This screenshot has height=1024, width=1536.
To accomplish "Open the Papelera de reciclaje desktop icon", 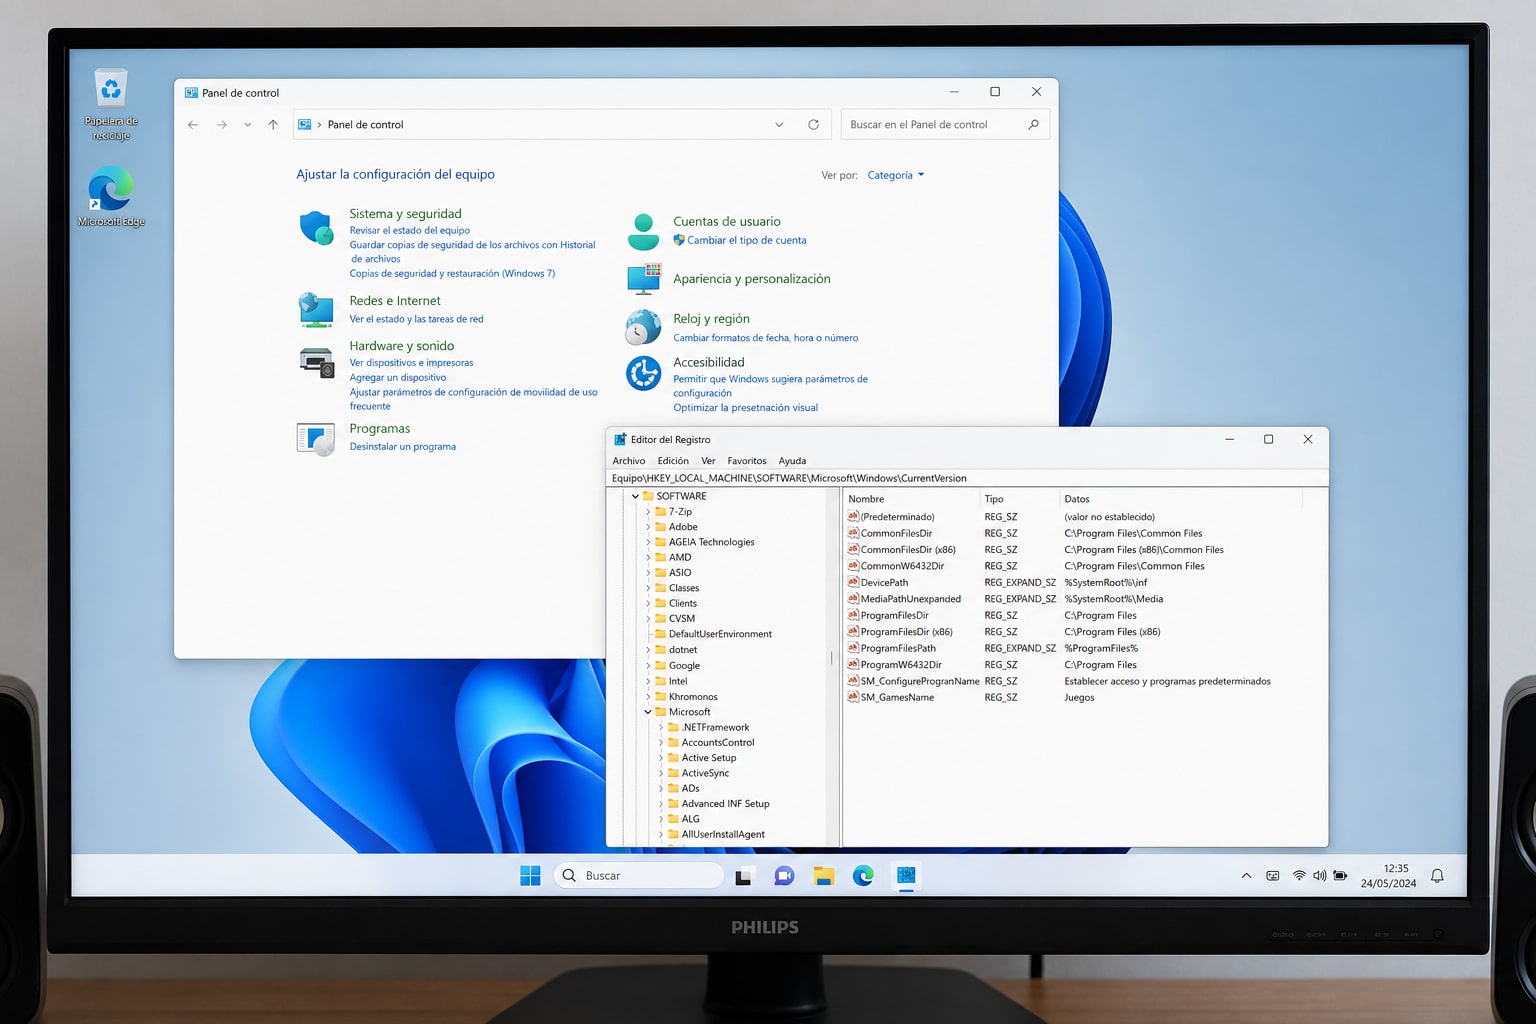I will point(111,105).
